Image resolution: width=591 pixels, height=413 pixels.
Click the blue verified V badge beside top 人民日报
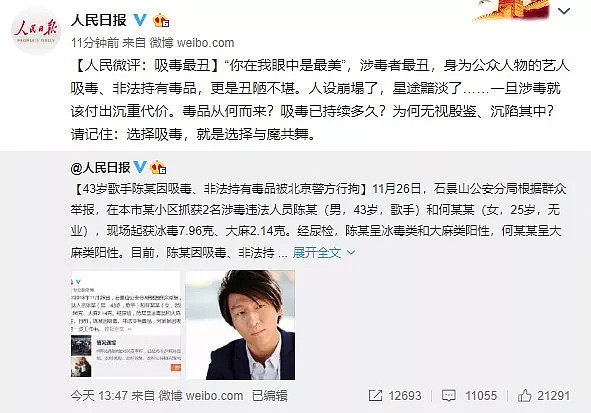(x=140, y=20)
